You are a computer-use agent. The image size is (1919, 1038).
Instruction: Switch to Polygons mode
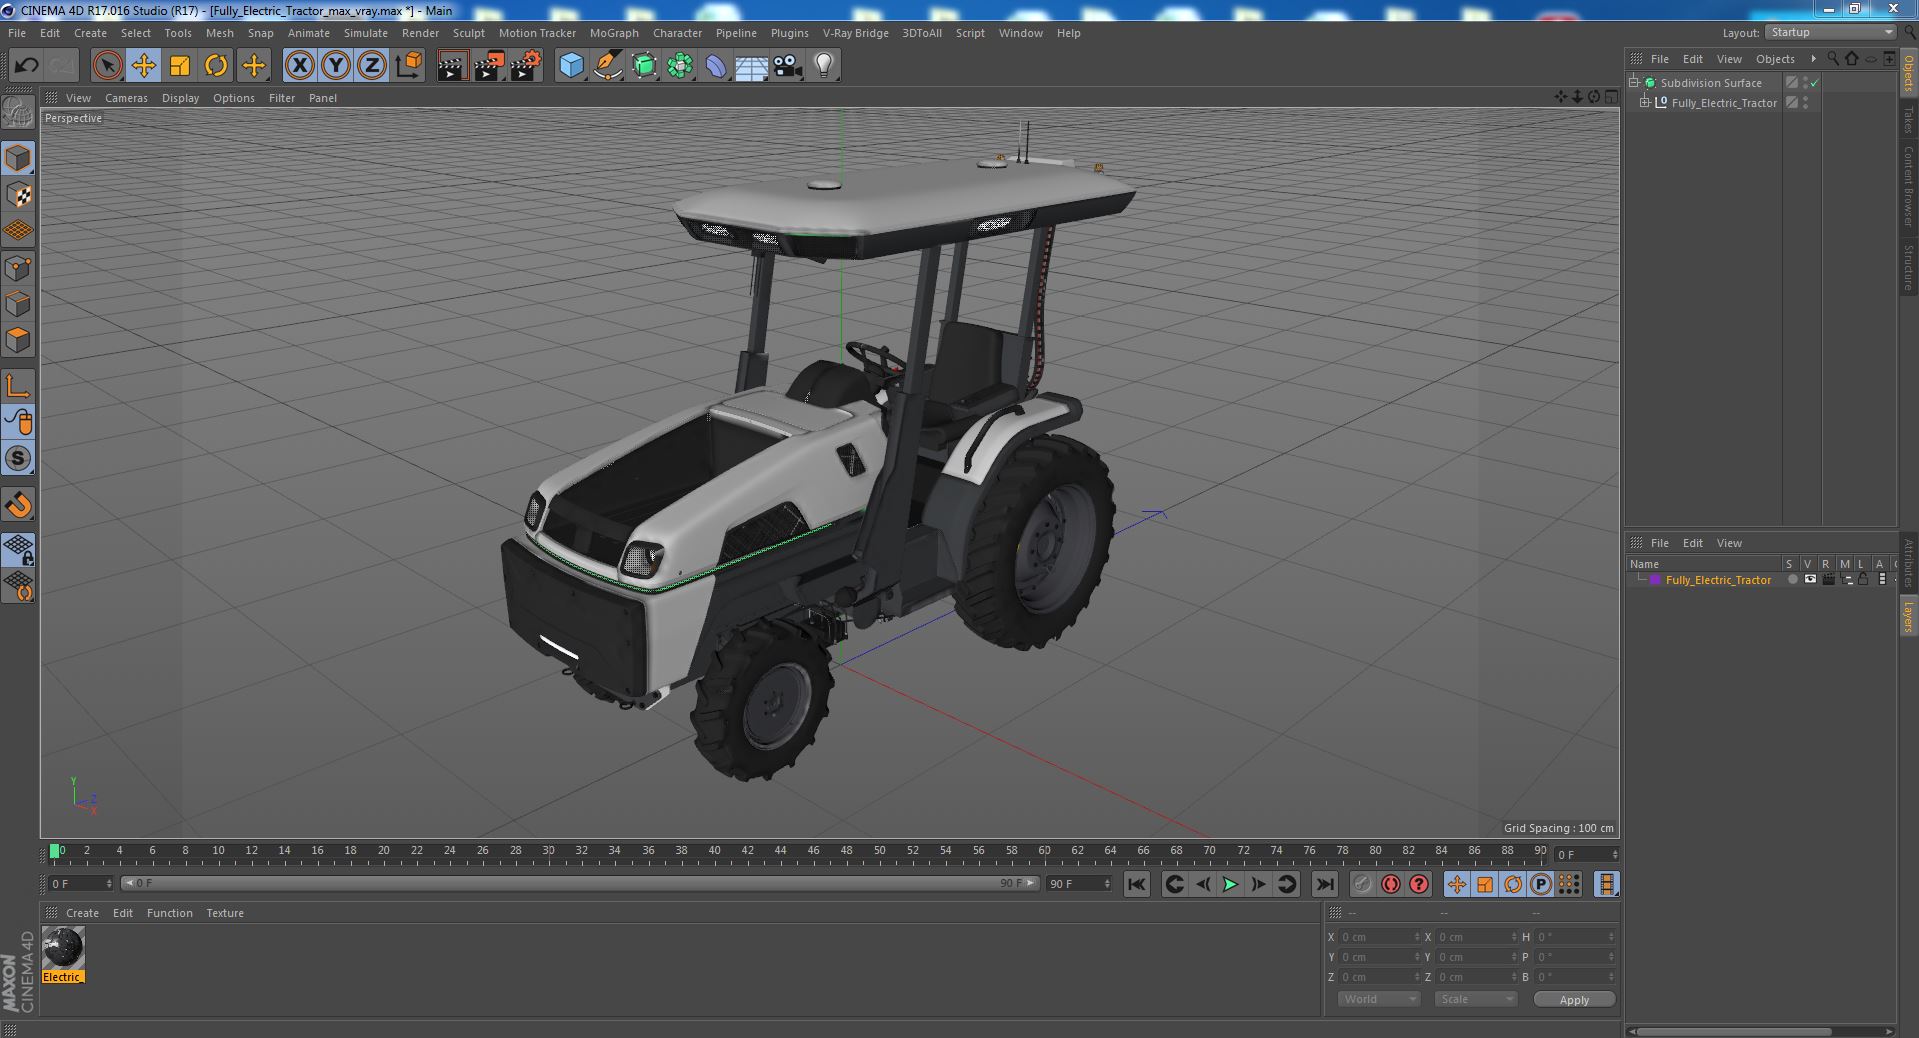[18, 340]
